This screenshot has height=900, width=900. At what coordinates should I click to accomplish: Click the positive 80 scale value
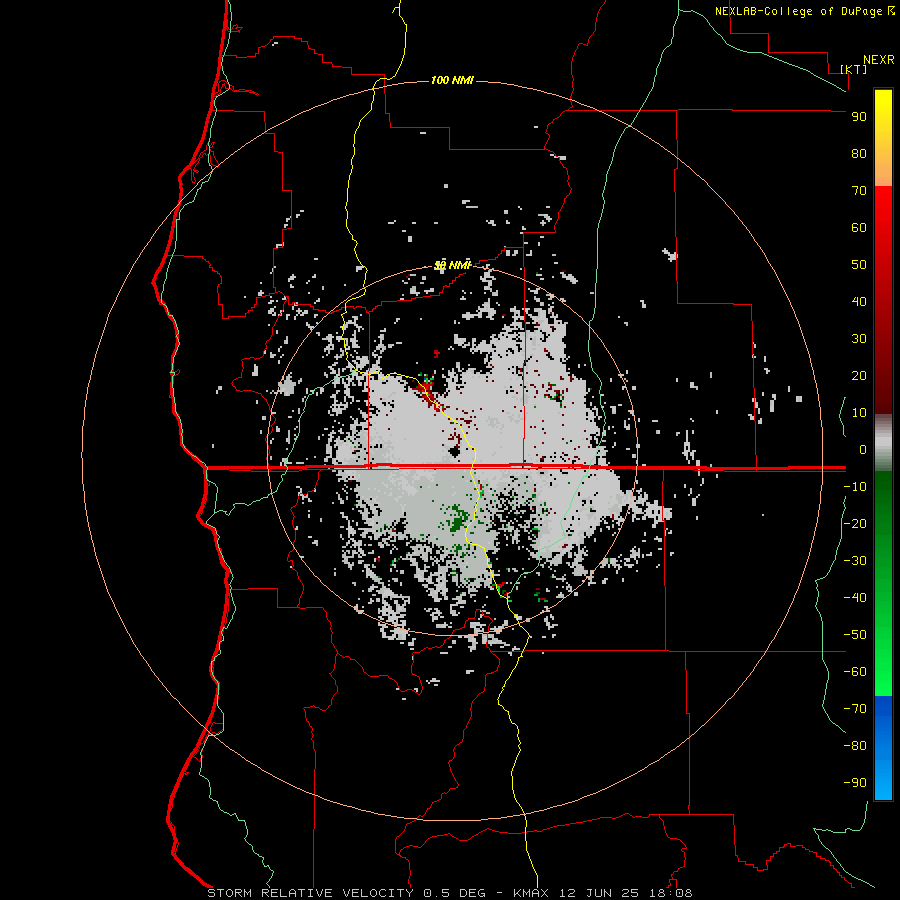[859, 153]
